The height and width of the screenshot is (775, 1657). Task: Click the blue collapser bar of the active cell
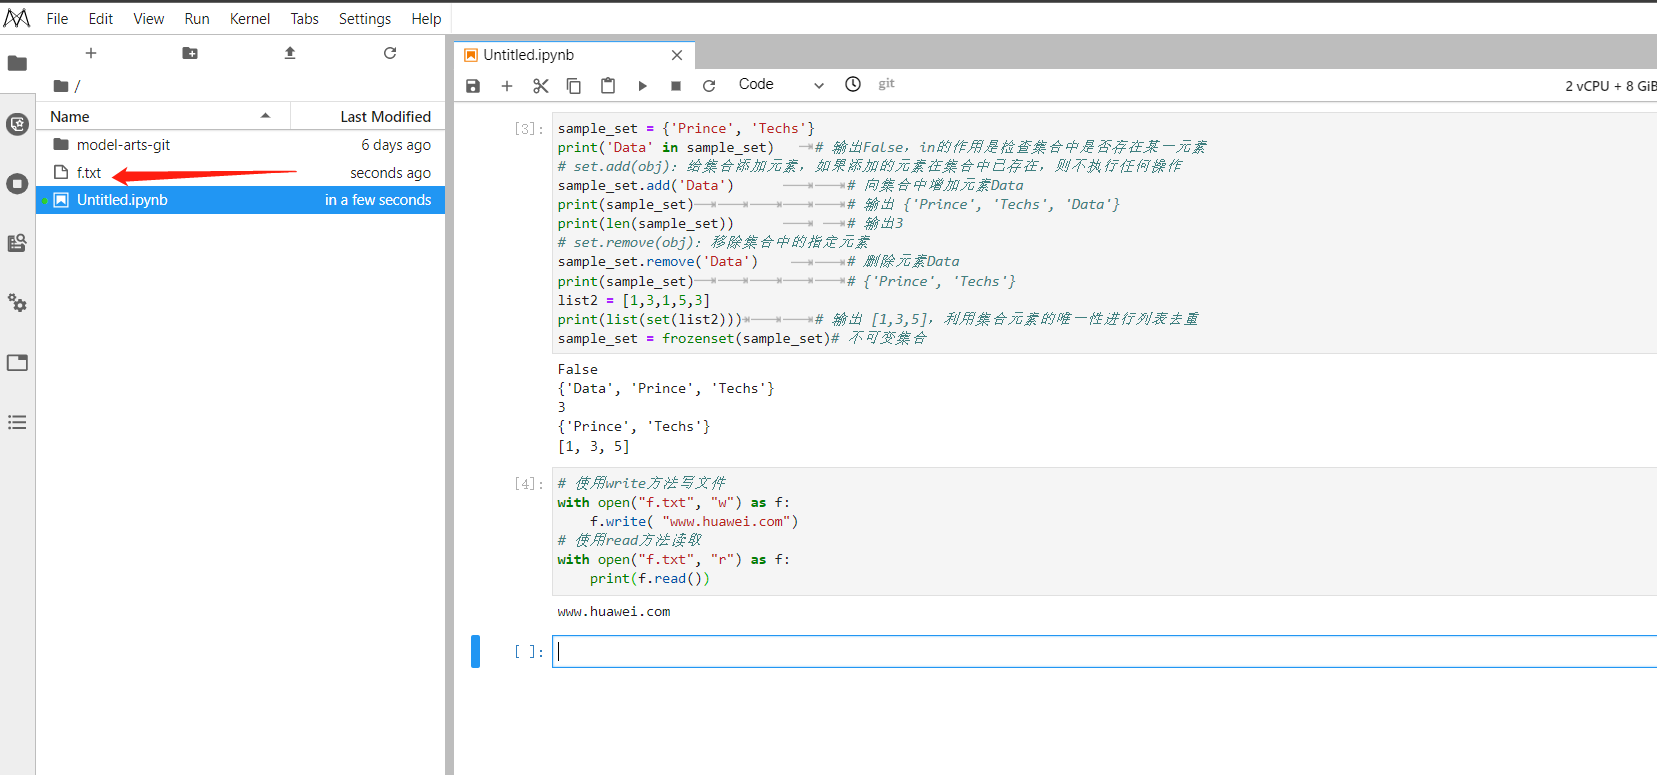[476, 651]
